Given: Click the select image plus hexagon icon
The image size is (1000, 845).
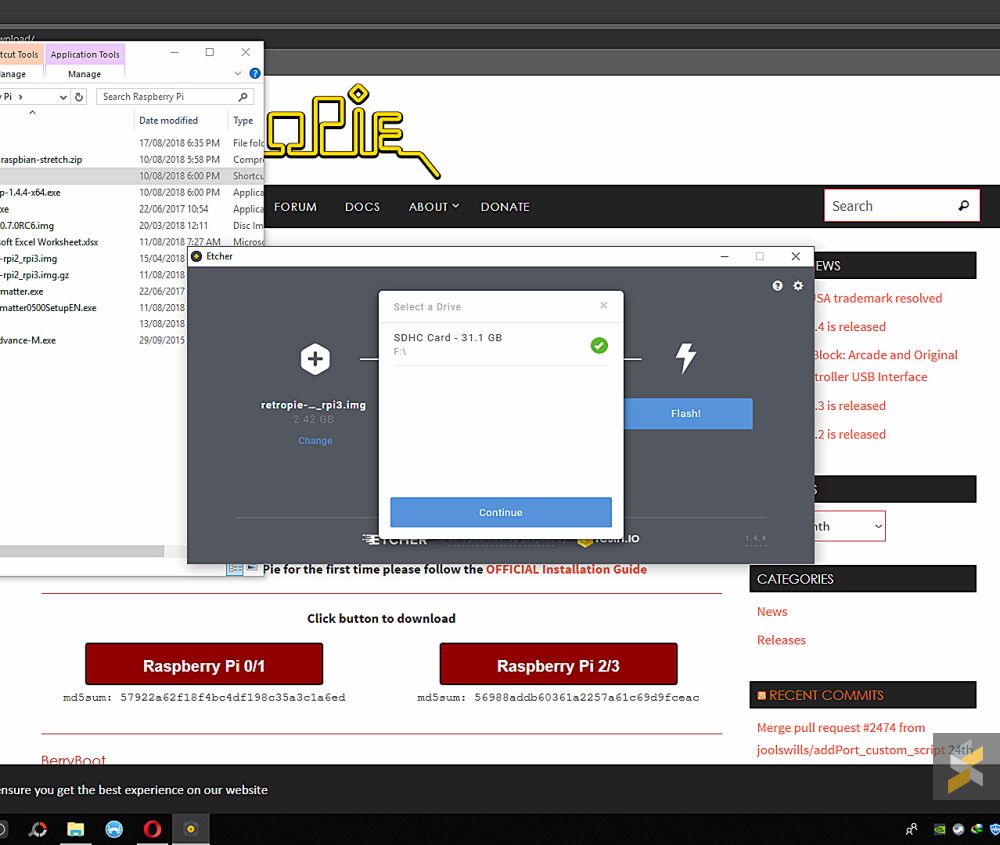Looking at the screenshot, I should pos(315,359).
